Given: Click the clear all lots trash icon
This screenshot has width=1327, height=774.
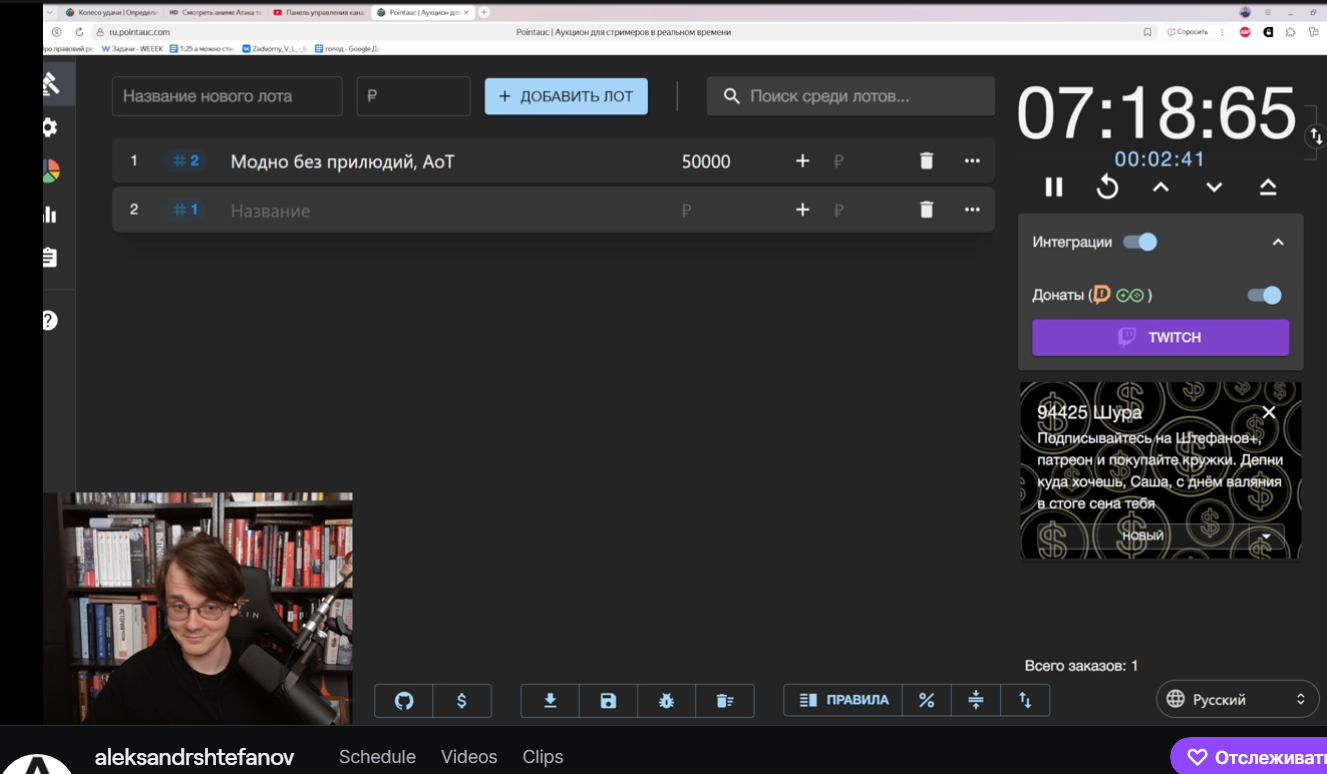Looking at the screenshot, I should [725, 701].
